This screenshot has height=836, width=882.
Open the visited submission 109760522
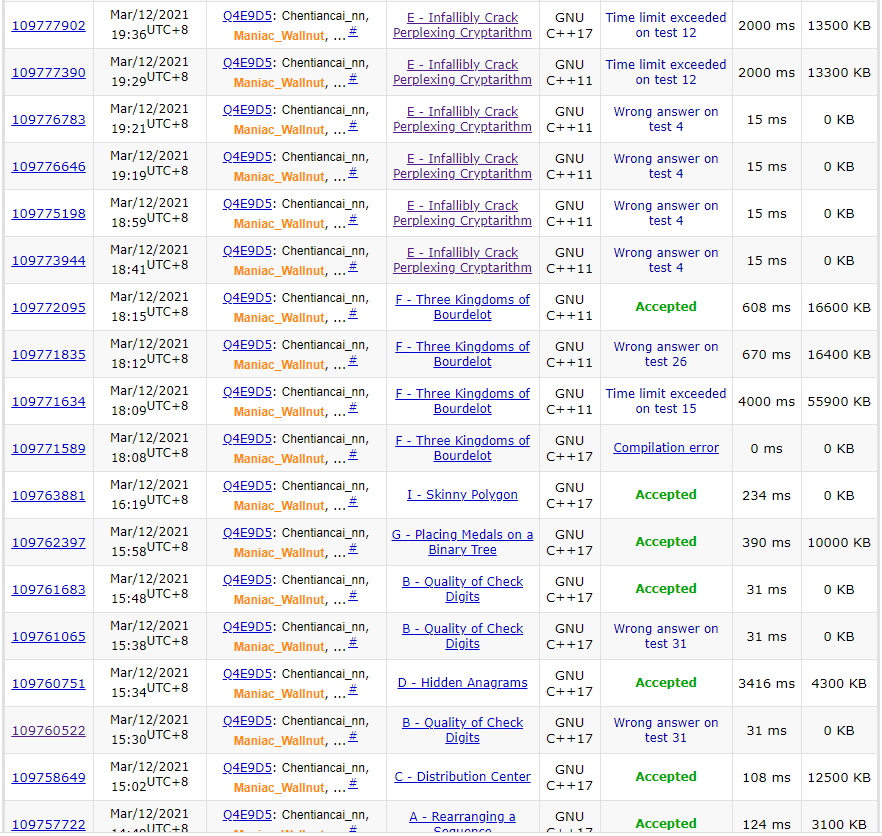pos(48,730)
